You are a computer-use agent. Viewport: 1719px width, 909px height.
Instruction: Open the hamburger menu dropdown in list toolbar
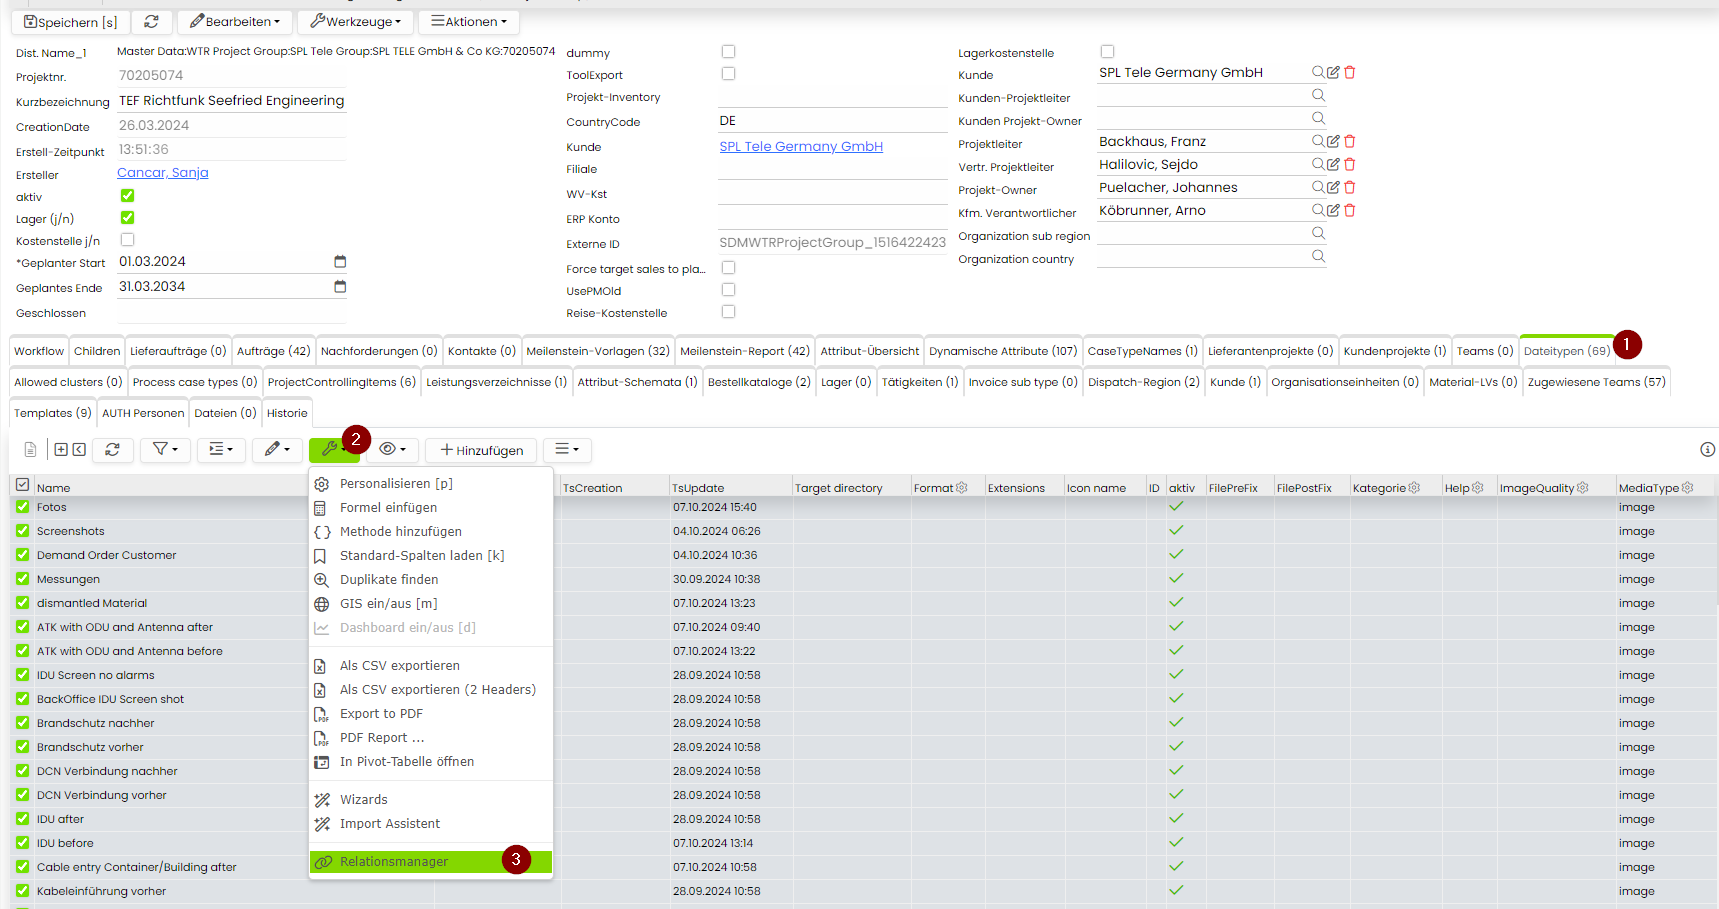tap(567, 450)
